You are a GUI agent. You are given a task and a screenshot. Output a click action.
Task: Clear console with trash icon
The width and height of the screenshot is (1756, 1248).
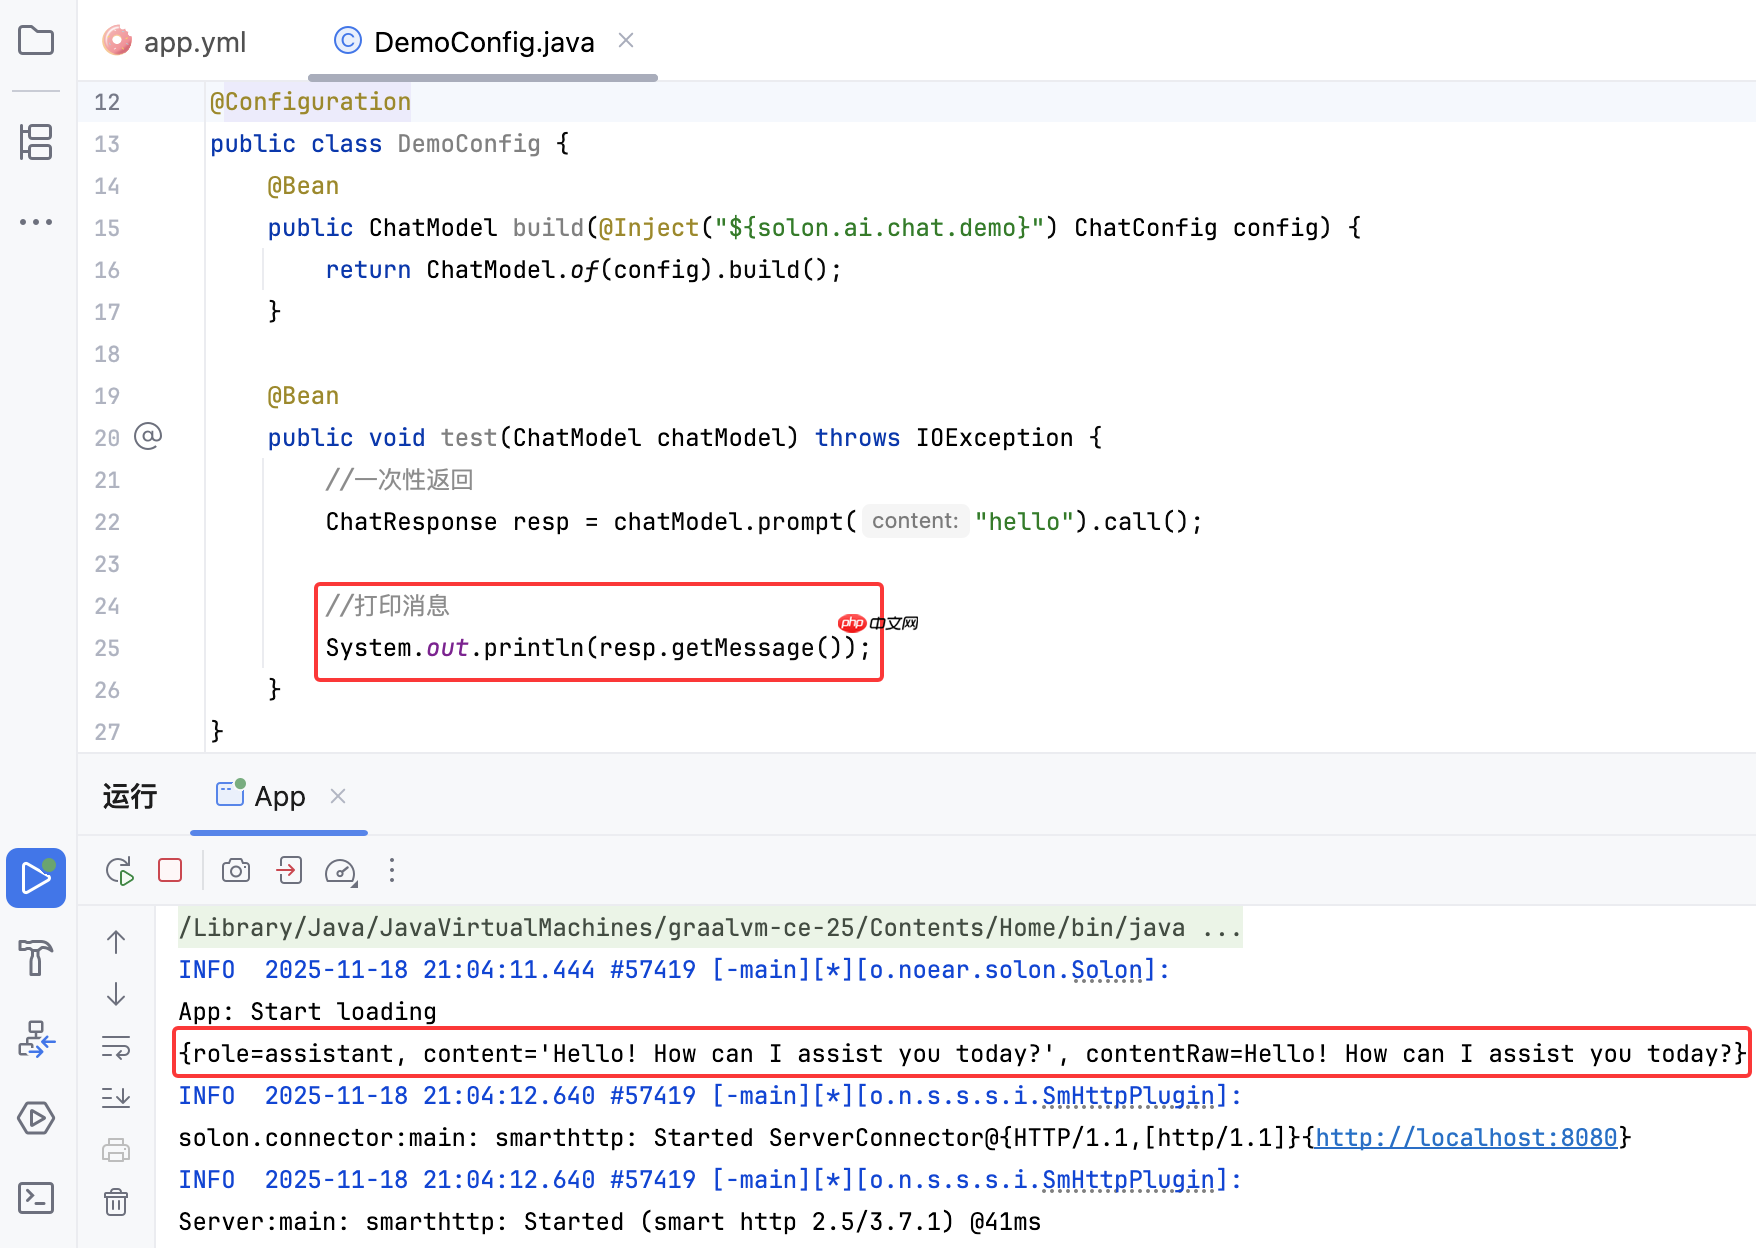pos(116,1201)
